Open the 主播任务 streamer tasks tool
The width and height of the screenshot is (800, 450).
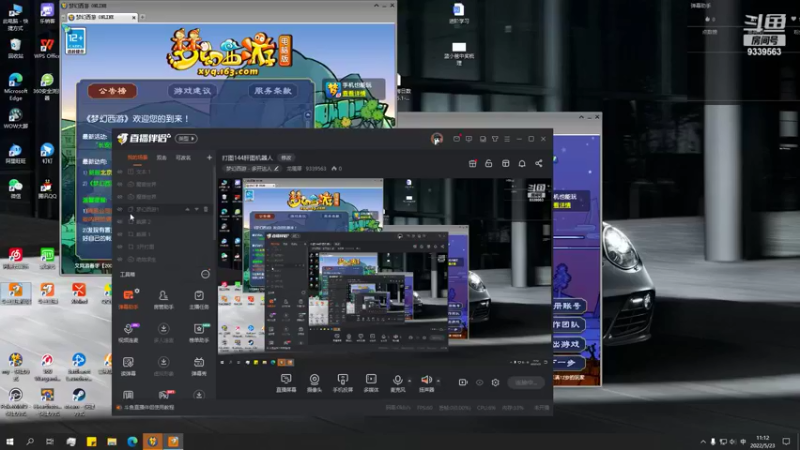pyautogui.click(x=198, y=299)
